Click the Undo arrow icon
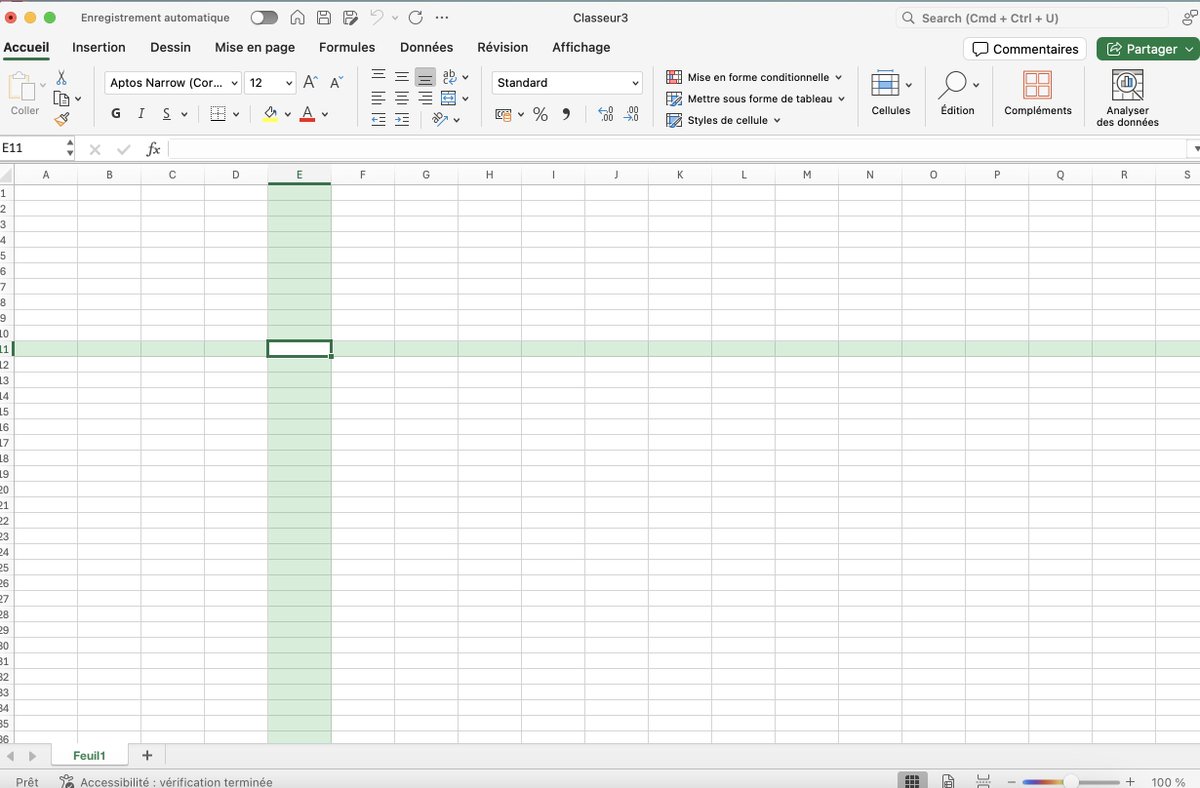The height and width of the screenshot is (788, 1200). click(376, 18)
